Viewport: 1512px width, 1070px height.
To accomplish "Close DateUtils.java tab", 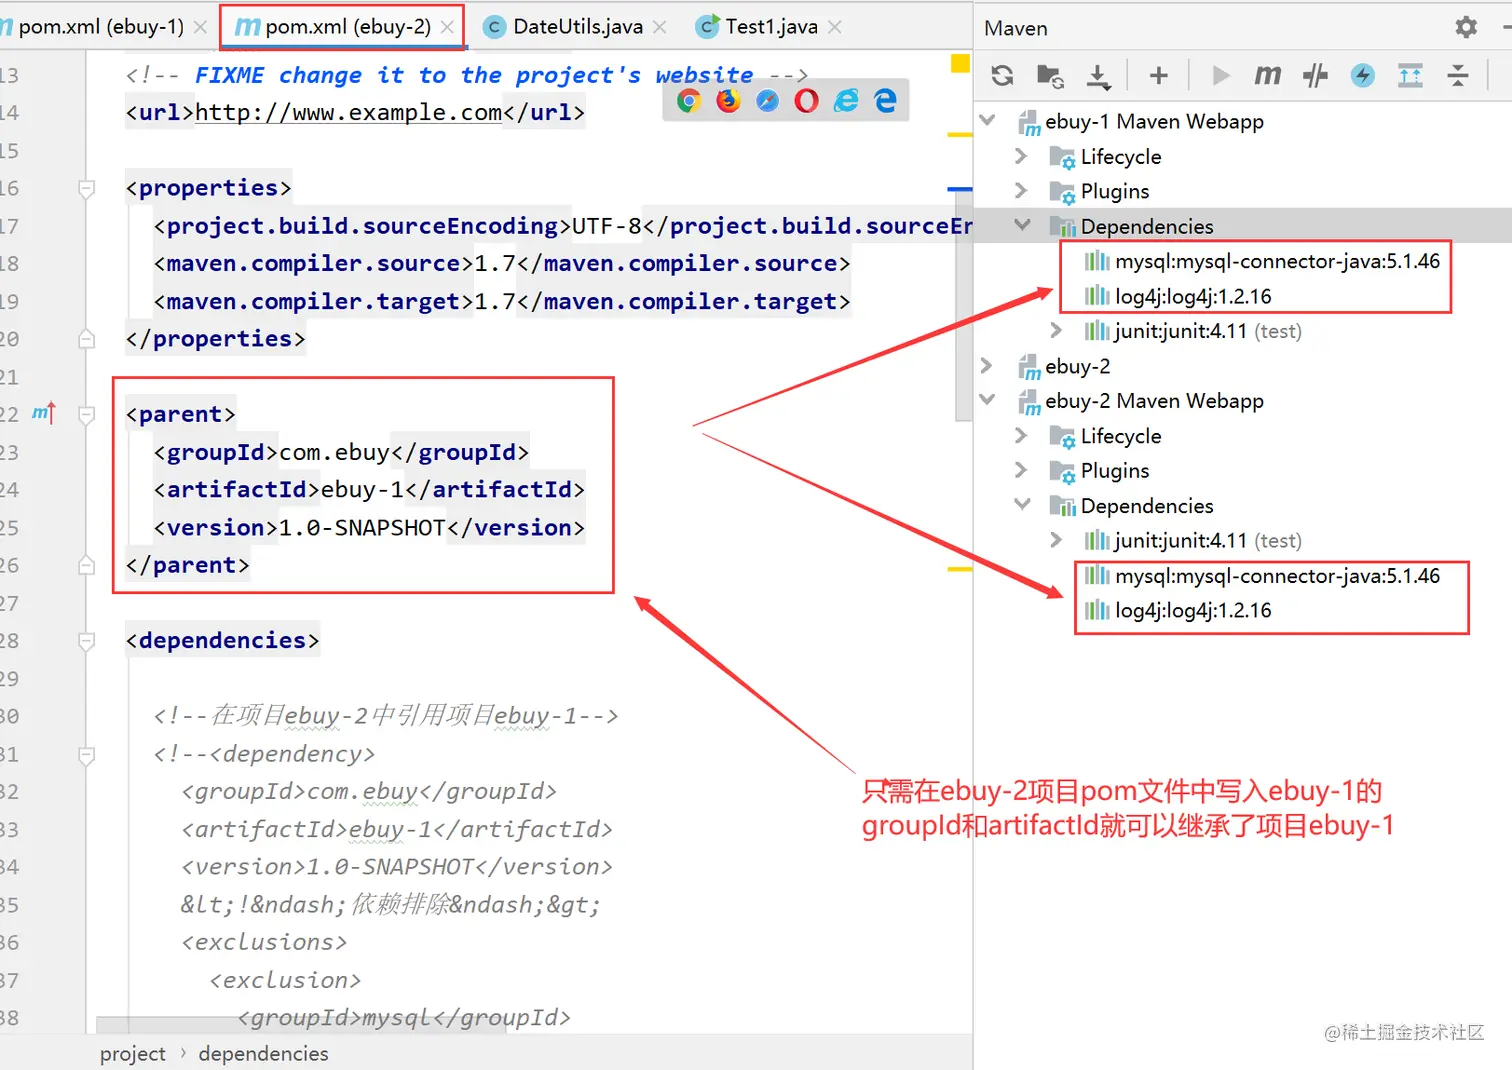I will [660, 27].
